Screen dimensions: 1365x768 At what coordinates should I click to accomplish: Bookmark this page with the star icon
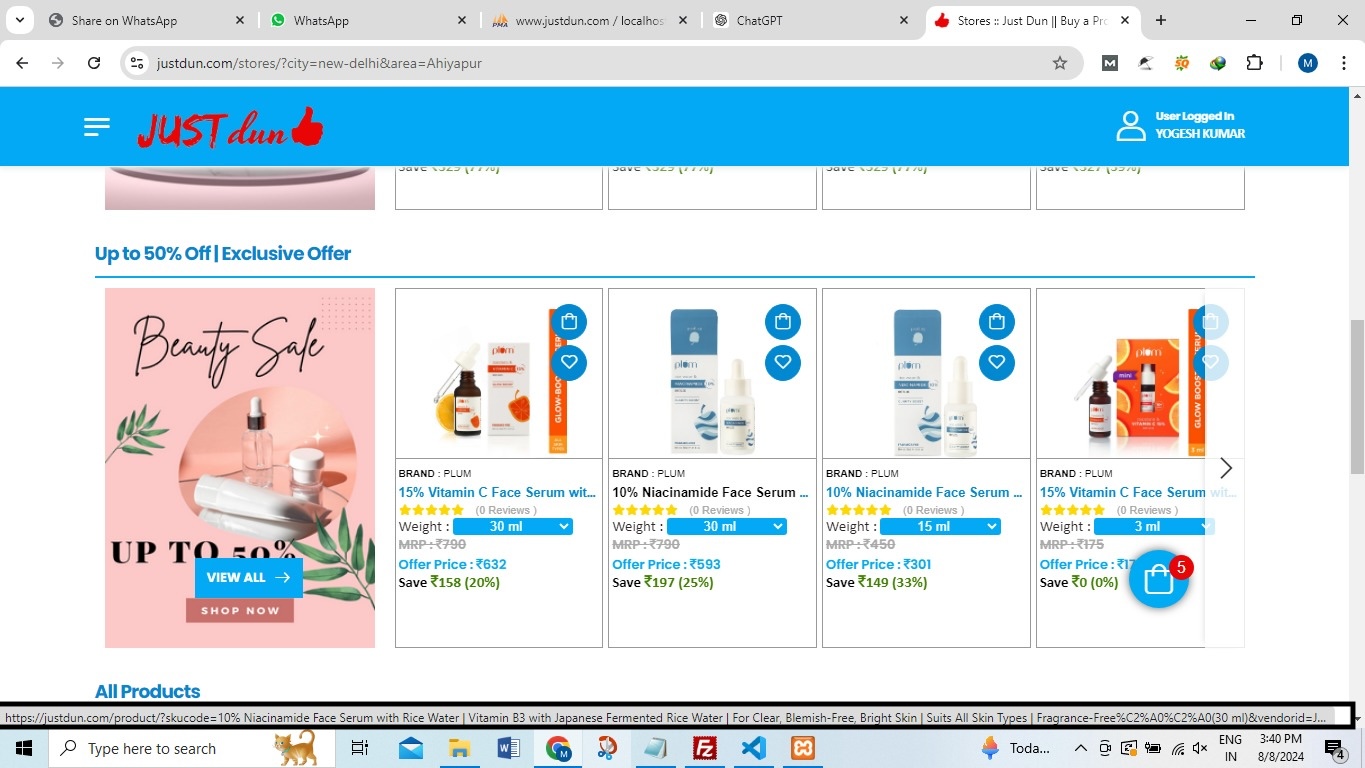point(1060,63)
